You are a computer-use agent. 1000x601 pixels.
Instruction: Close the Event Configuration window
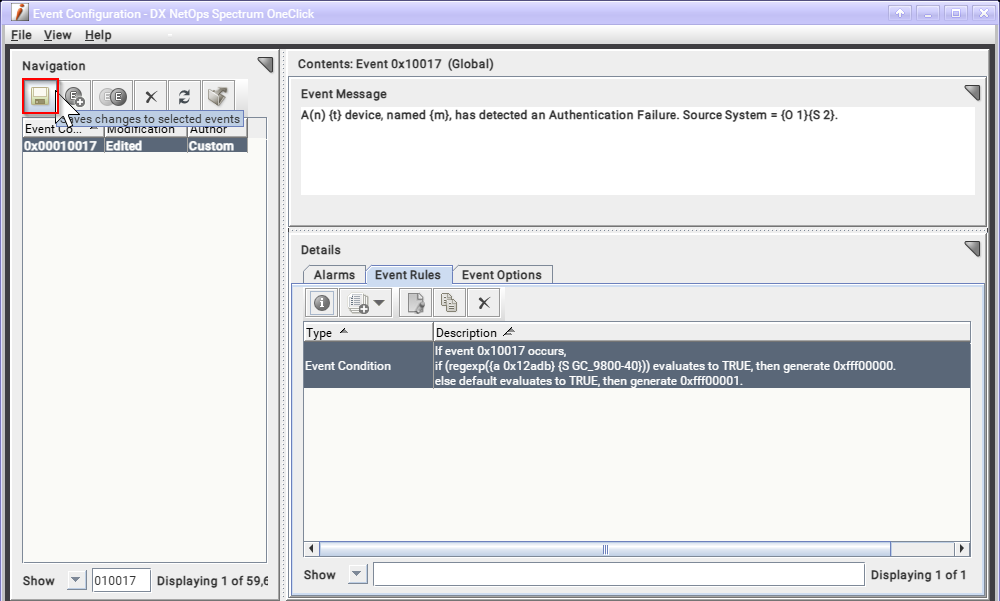tap(984, 13)
